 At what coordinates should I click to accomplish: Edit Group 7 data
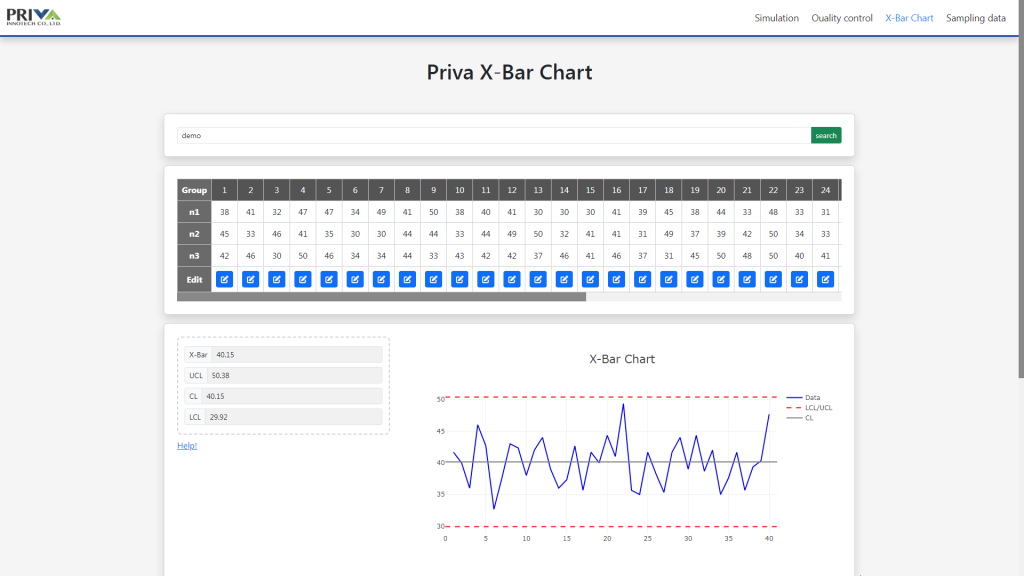(x=381, y=280)
